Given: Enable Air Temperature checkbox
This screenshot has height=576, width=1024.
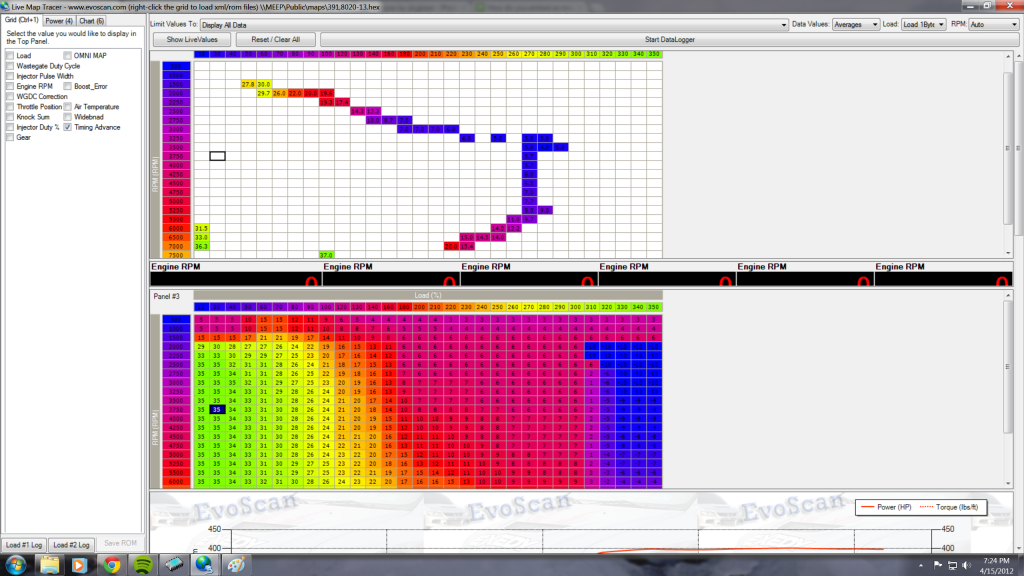Looking at the screenshot, I should point(67,106).
